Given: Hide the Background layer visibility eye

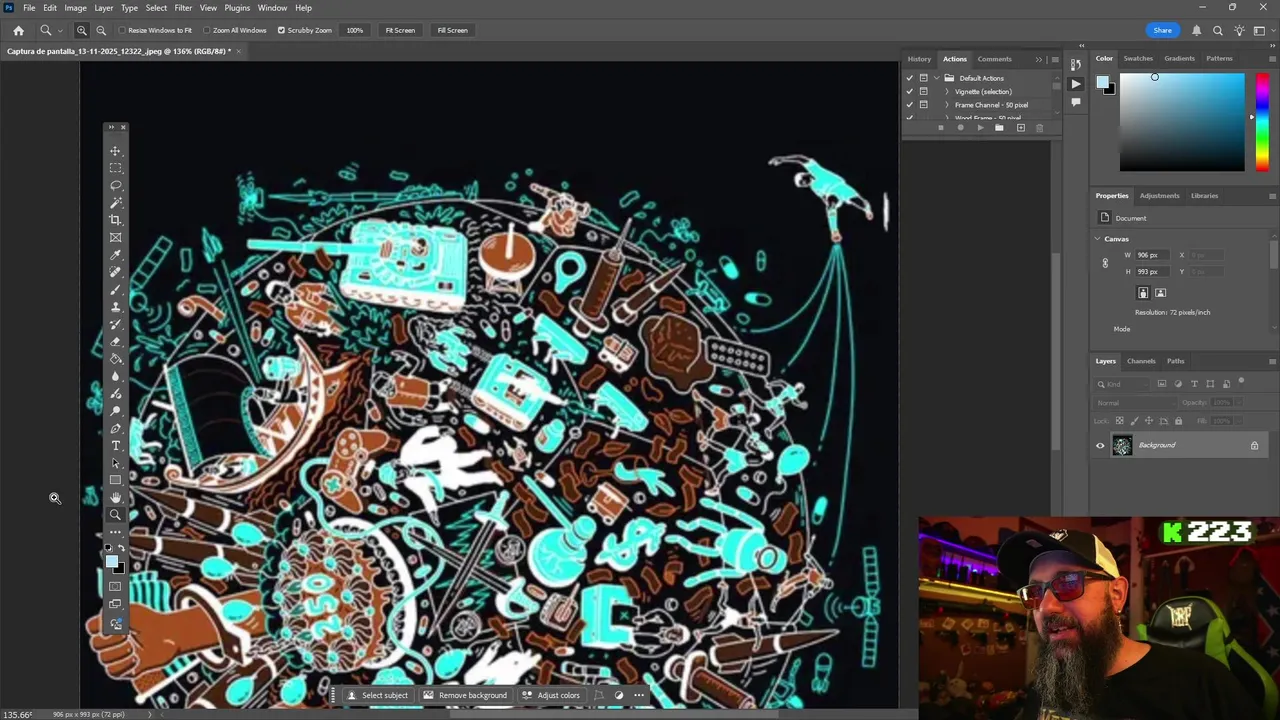Looking at the screenshot, I should (1100, 446).
